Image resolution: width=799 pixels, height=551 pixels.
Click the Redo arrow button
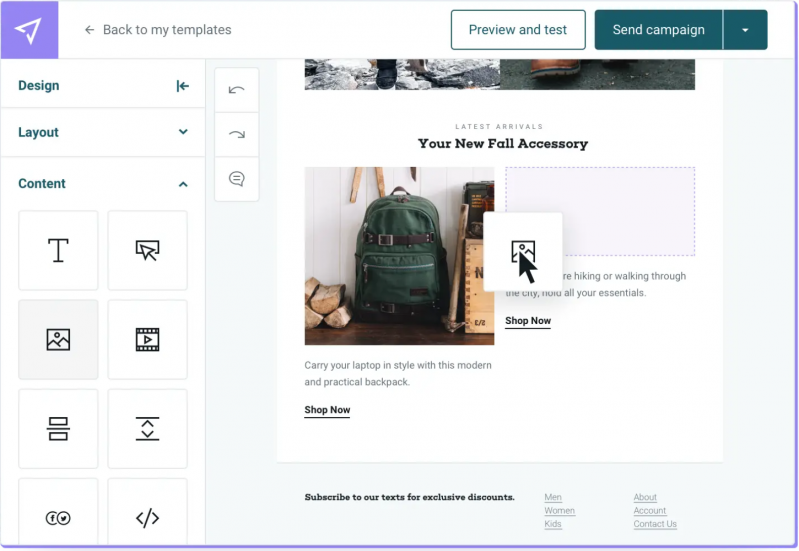[x=237, y=134]
